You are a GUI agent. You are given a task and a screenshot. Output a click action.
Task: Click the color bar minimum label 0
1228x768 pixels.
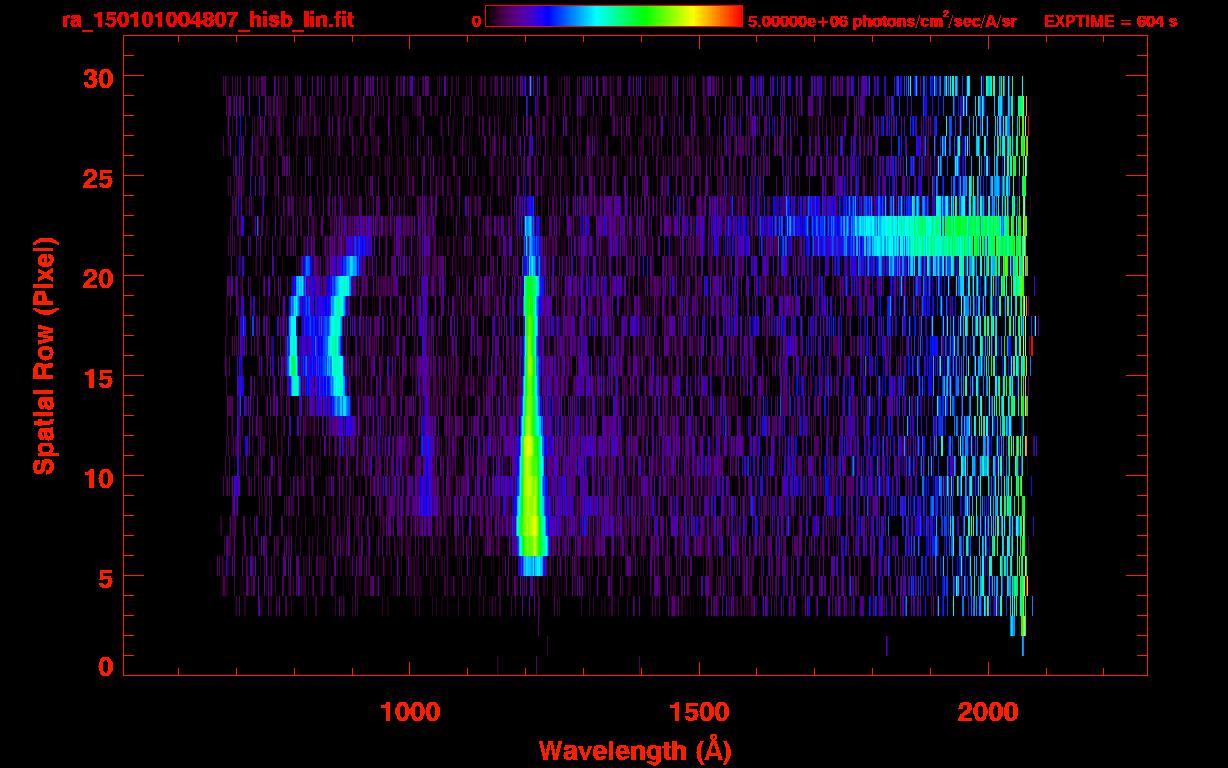click(x=476, y=21)
